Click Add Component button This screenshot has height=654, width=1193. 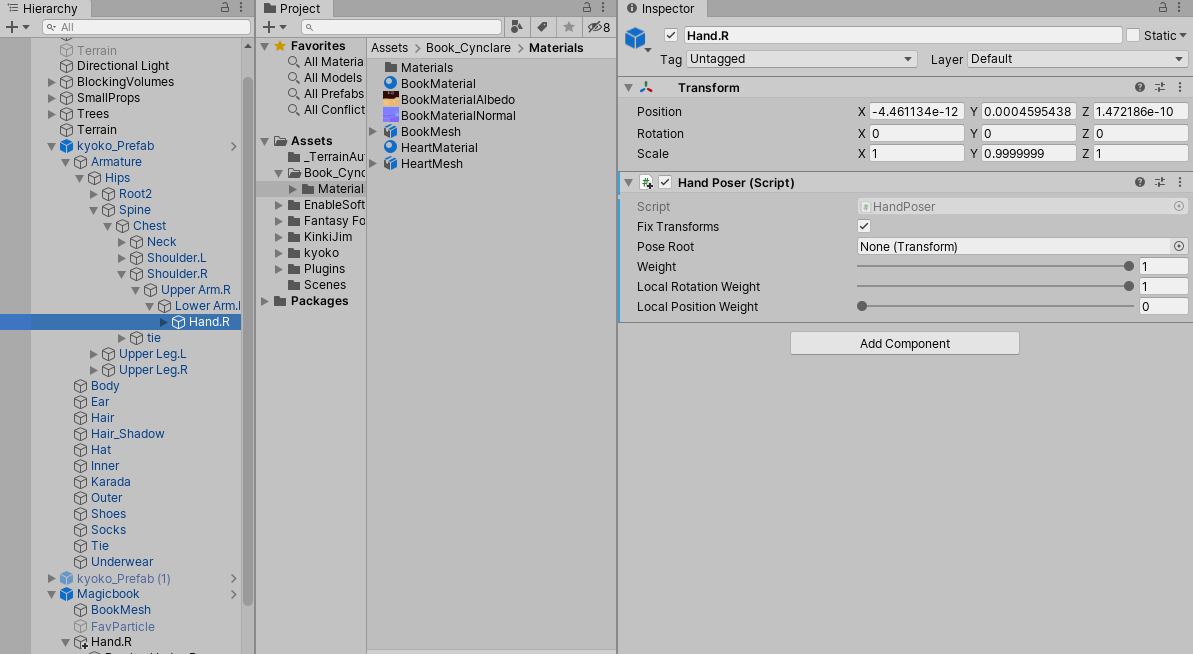click(905, 343)
